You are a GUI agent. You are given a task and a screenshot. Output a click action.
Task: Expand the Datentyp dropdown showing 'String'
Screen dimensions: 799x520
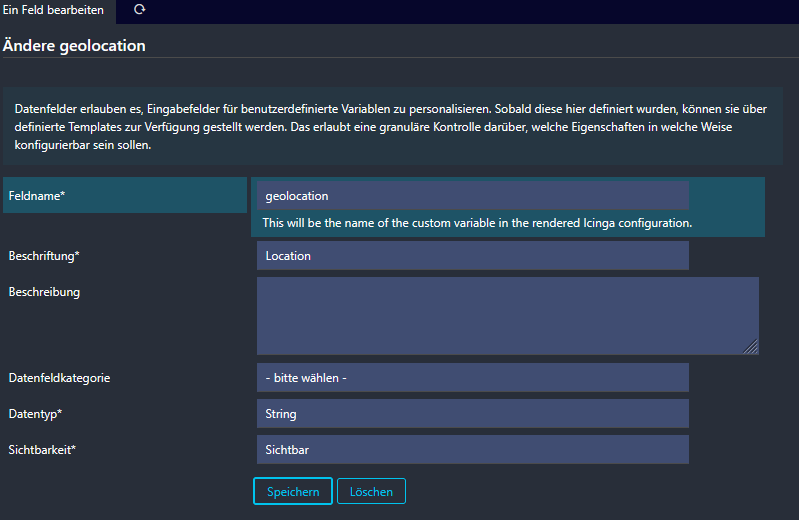[472, 414]
